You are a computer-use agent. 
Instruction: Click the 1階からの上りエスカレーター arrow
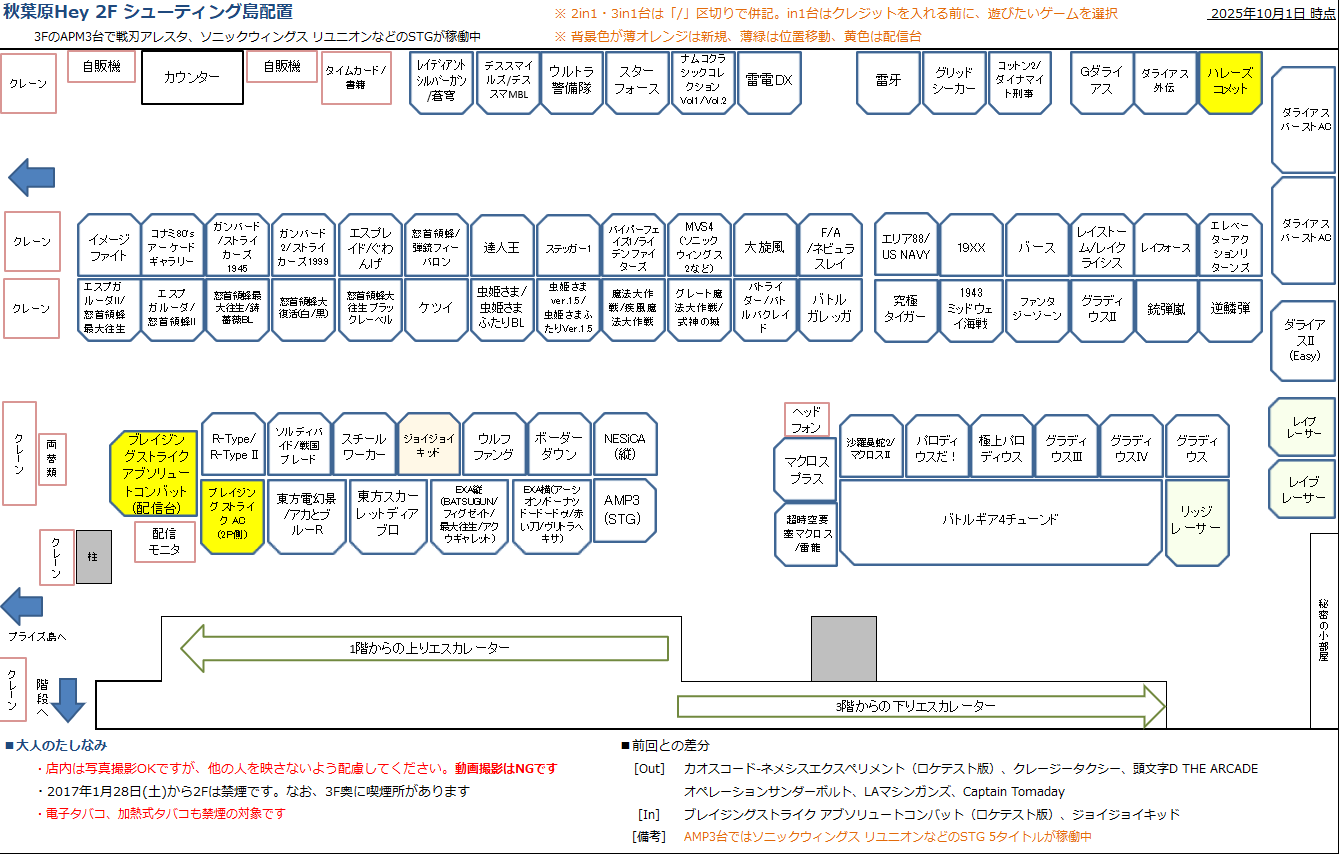pyautogui.click(x=424, y=648)
